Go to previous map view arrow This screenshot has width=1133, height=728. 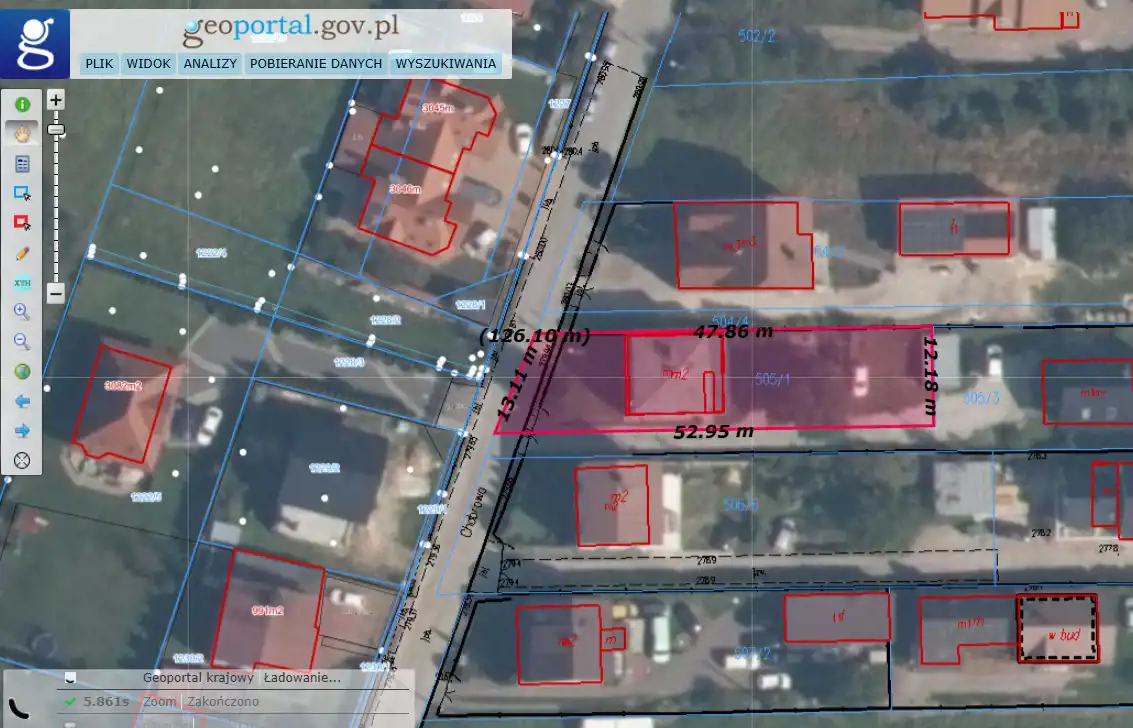tap(22, 402)
